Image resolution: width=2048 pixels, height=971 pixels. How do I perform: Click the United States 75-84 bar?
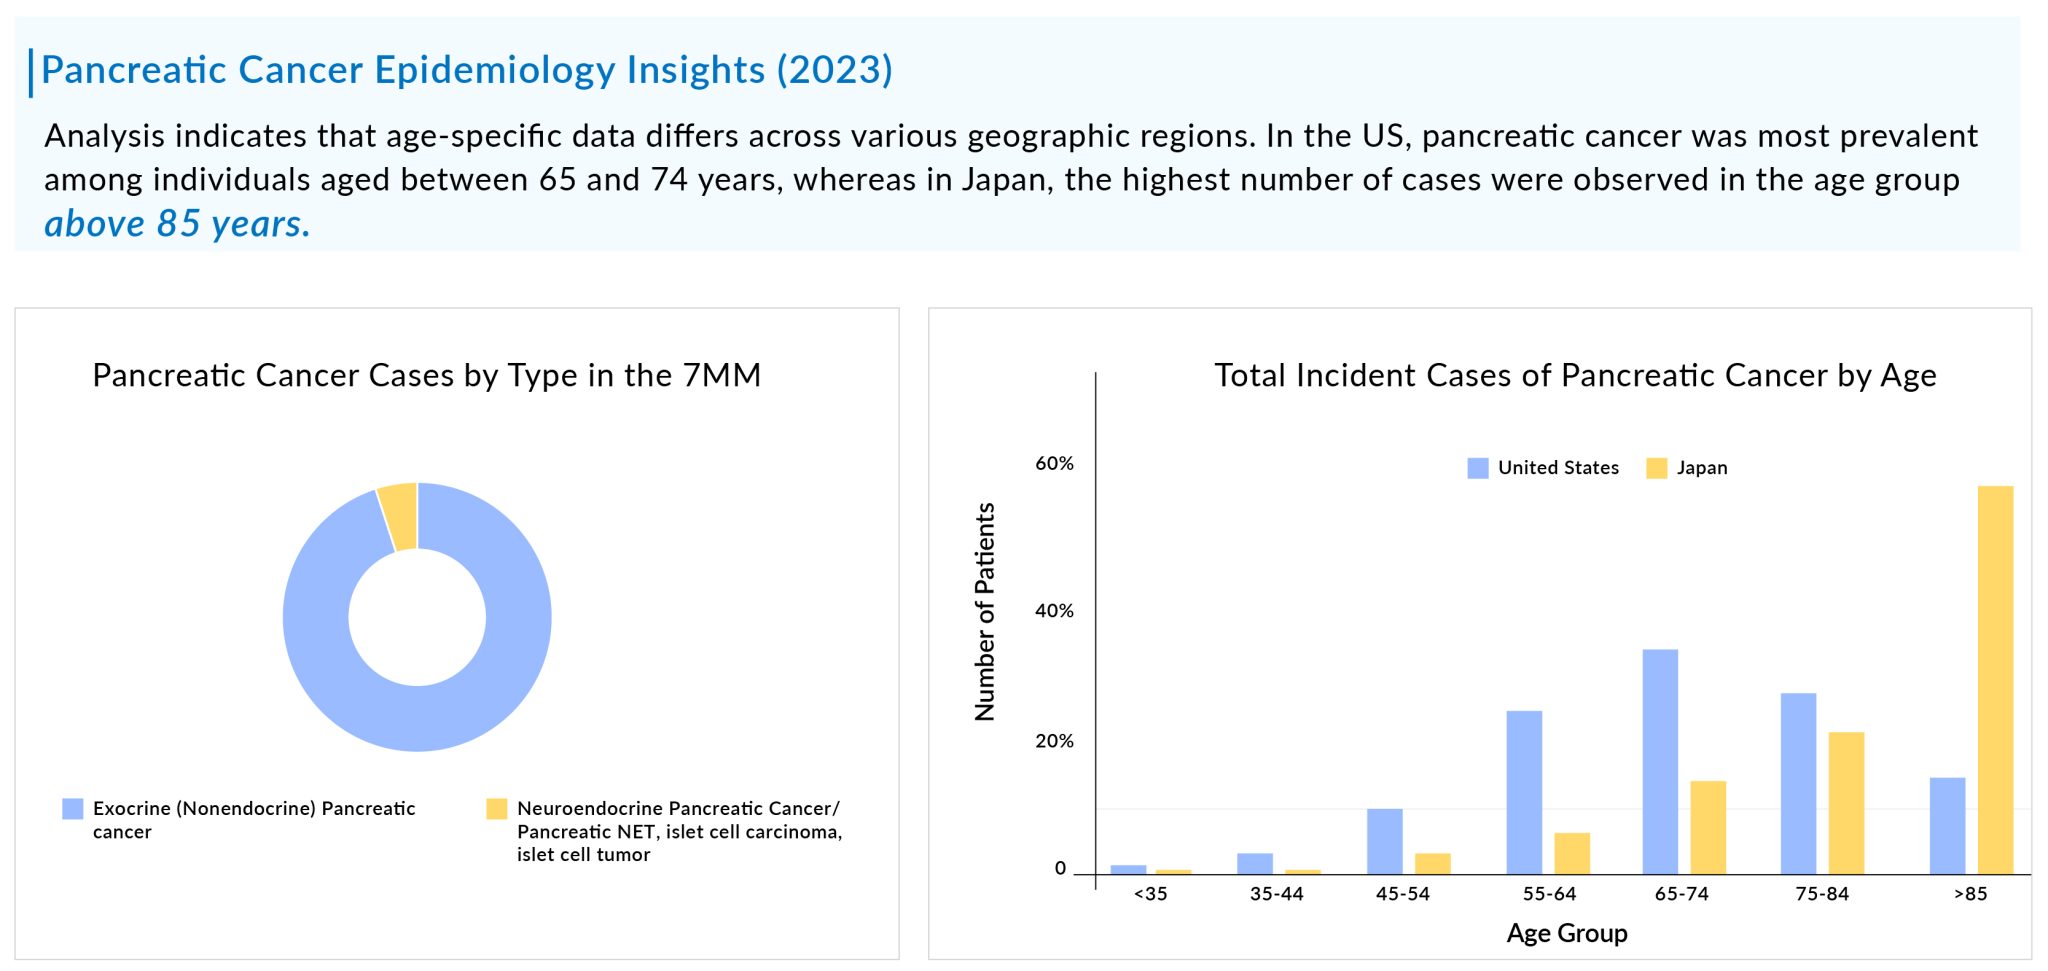tap(1798, 783)
